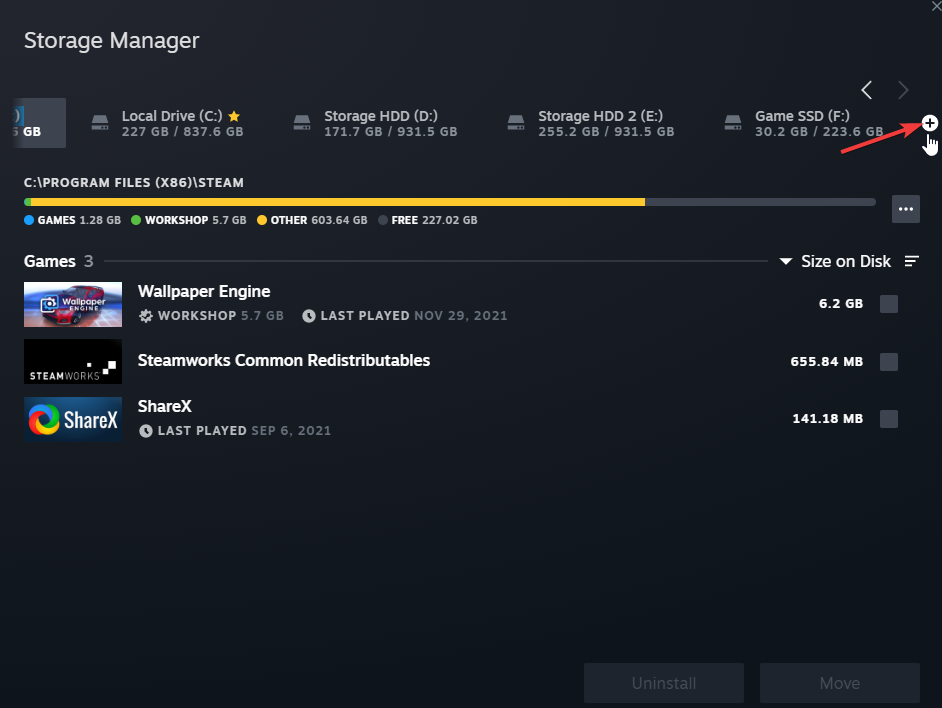Check the Steamworks Common Redistributables checkbox
This screenshot has width=942, height=708.
pyautogui.click(x=889, y=362)
